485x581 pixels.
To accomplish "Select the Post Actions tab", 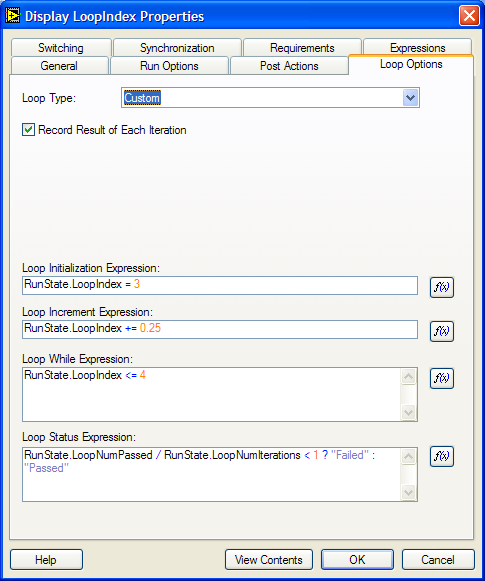I will coord(289,66).
